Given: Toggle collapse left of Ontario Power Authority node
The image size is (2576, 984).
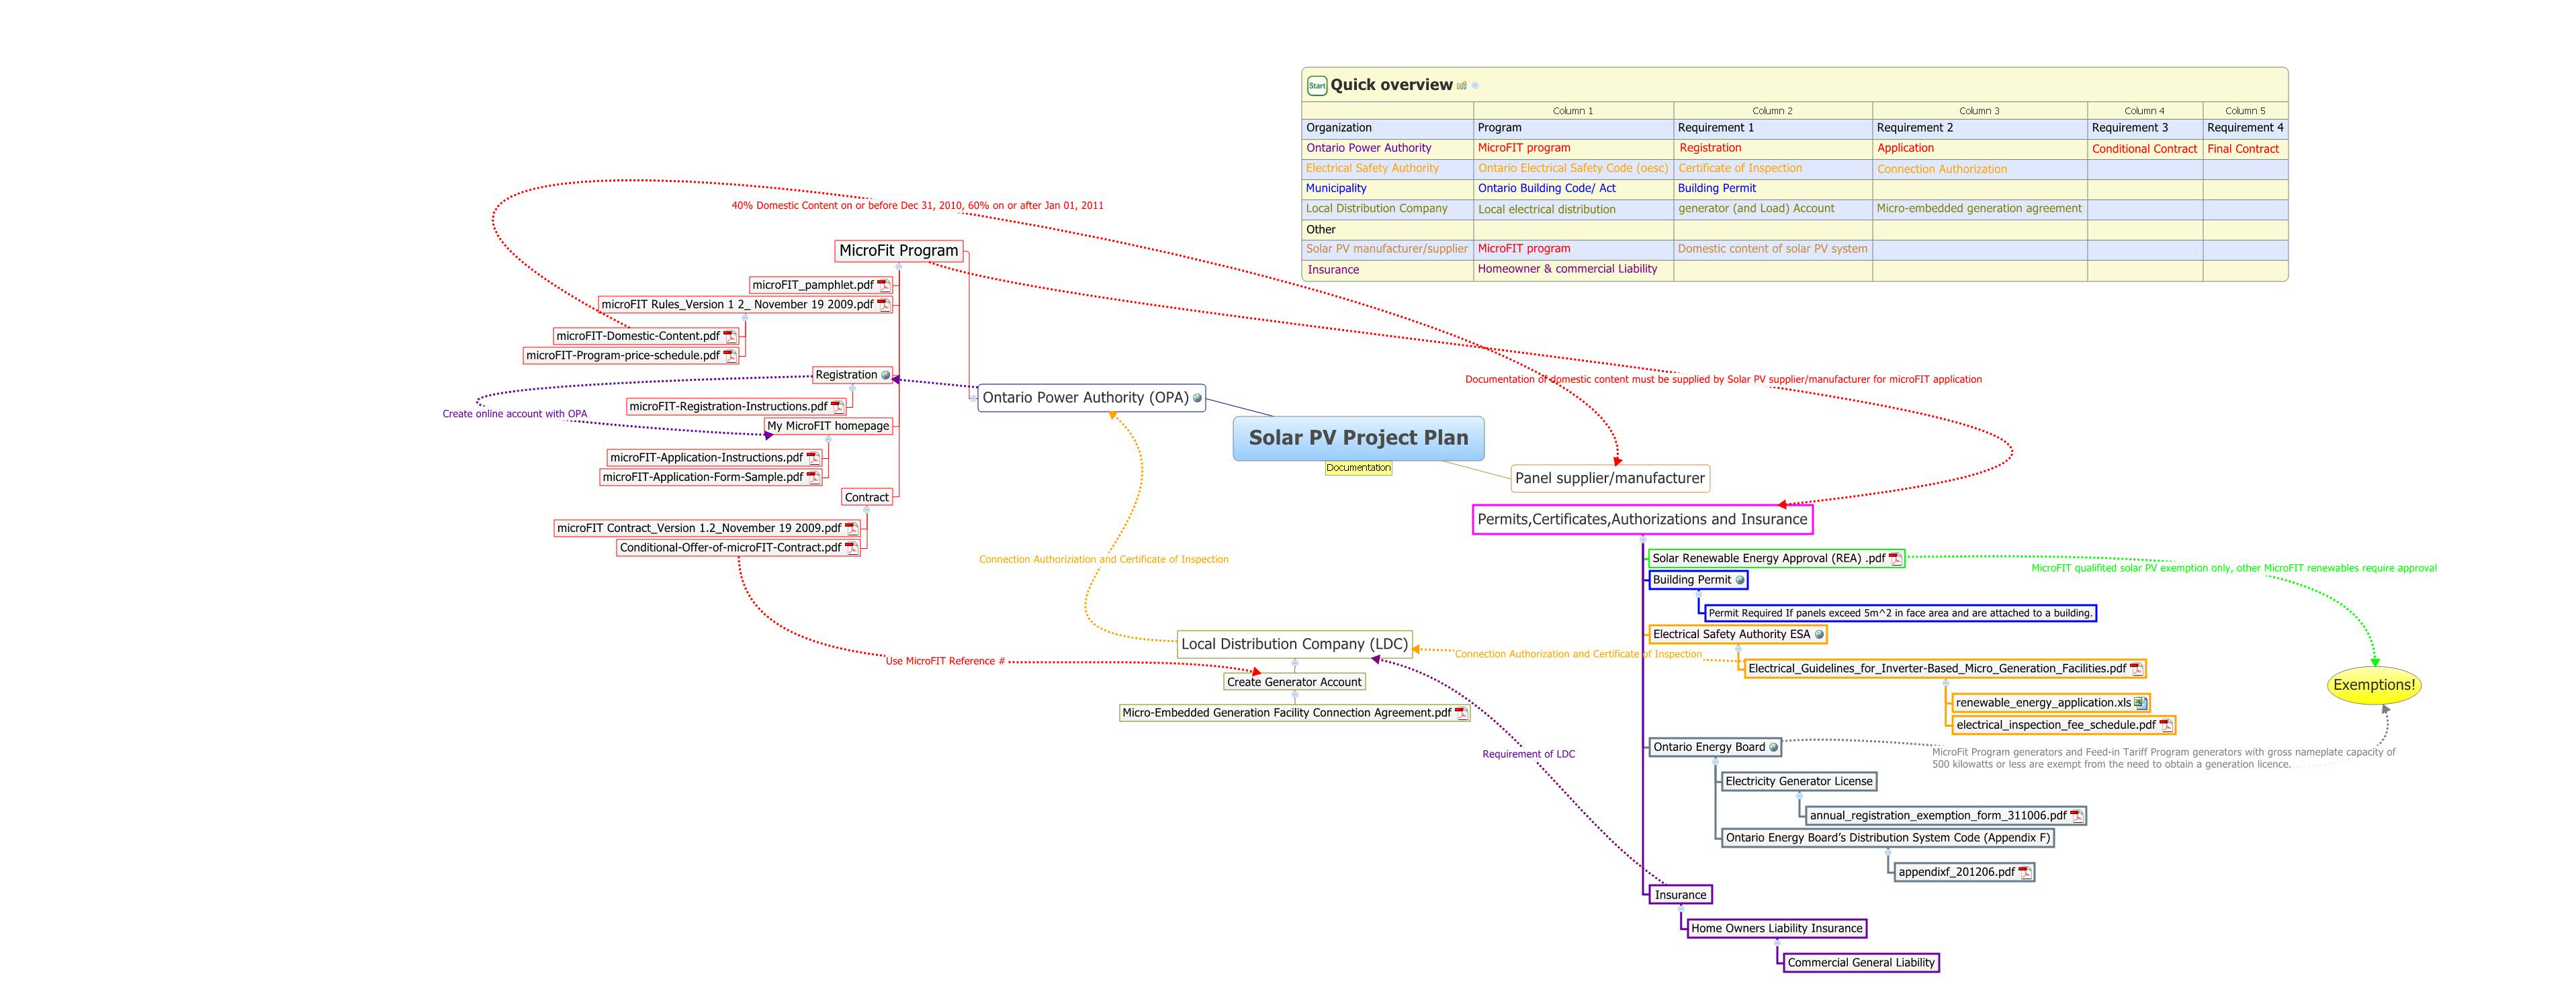Looking at the screenshot, I should 972,398.
